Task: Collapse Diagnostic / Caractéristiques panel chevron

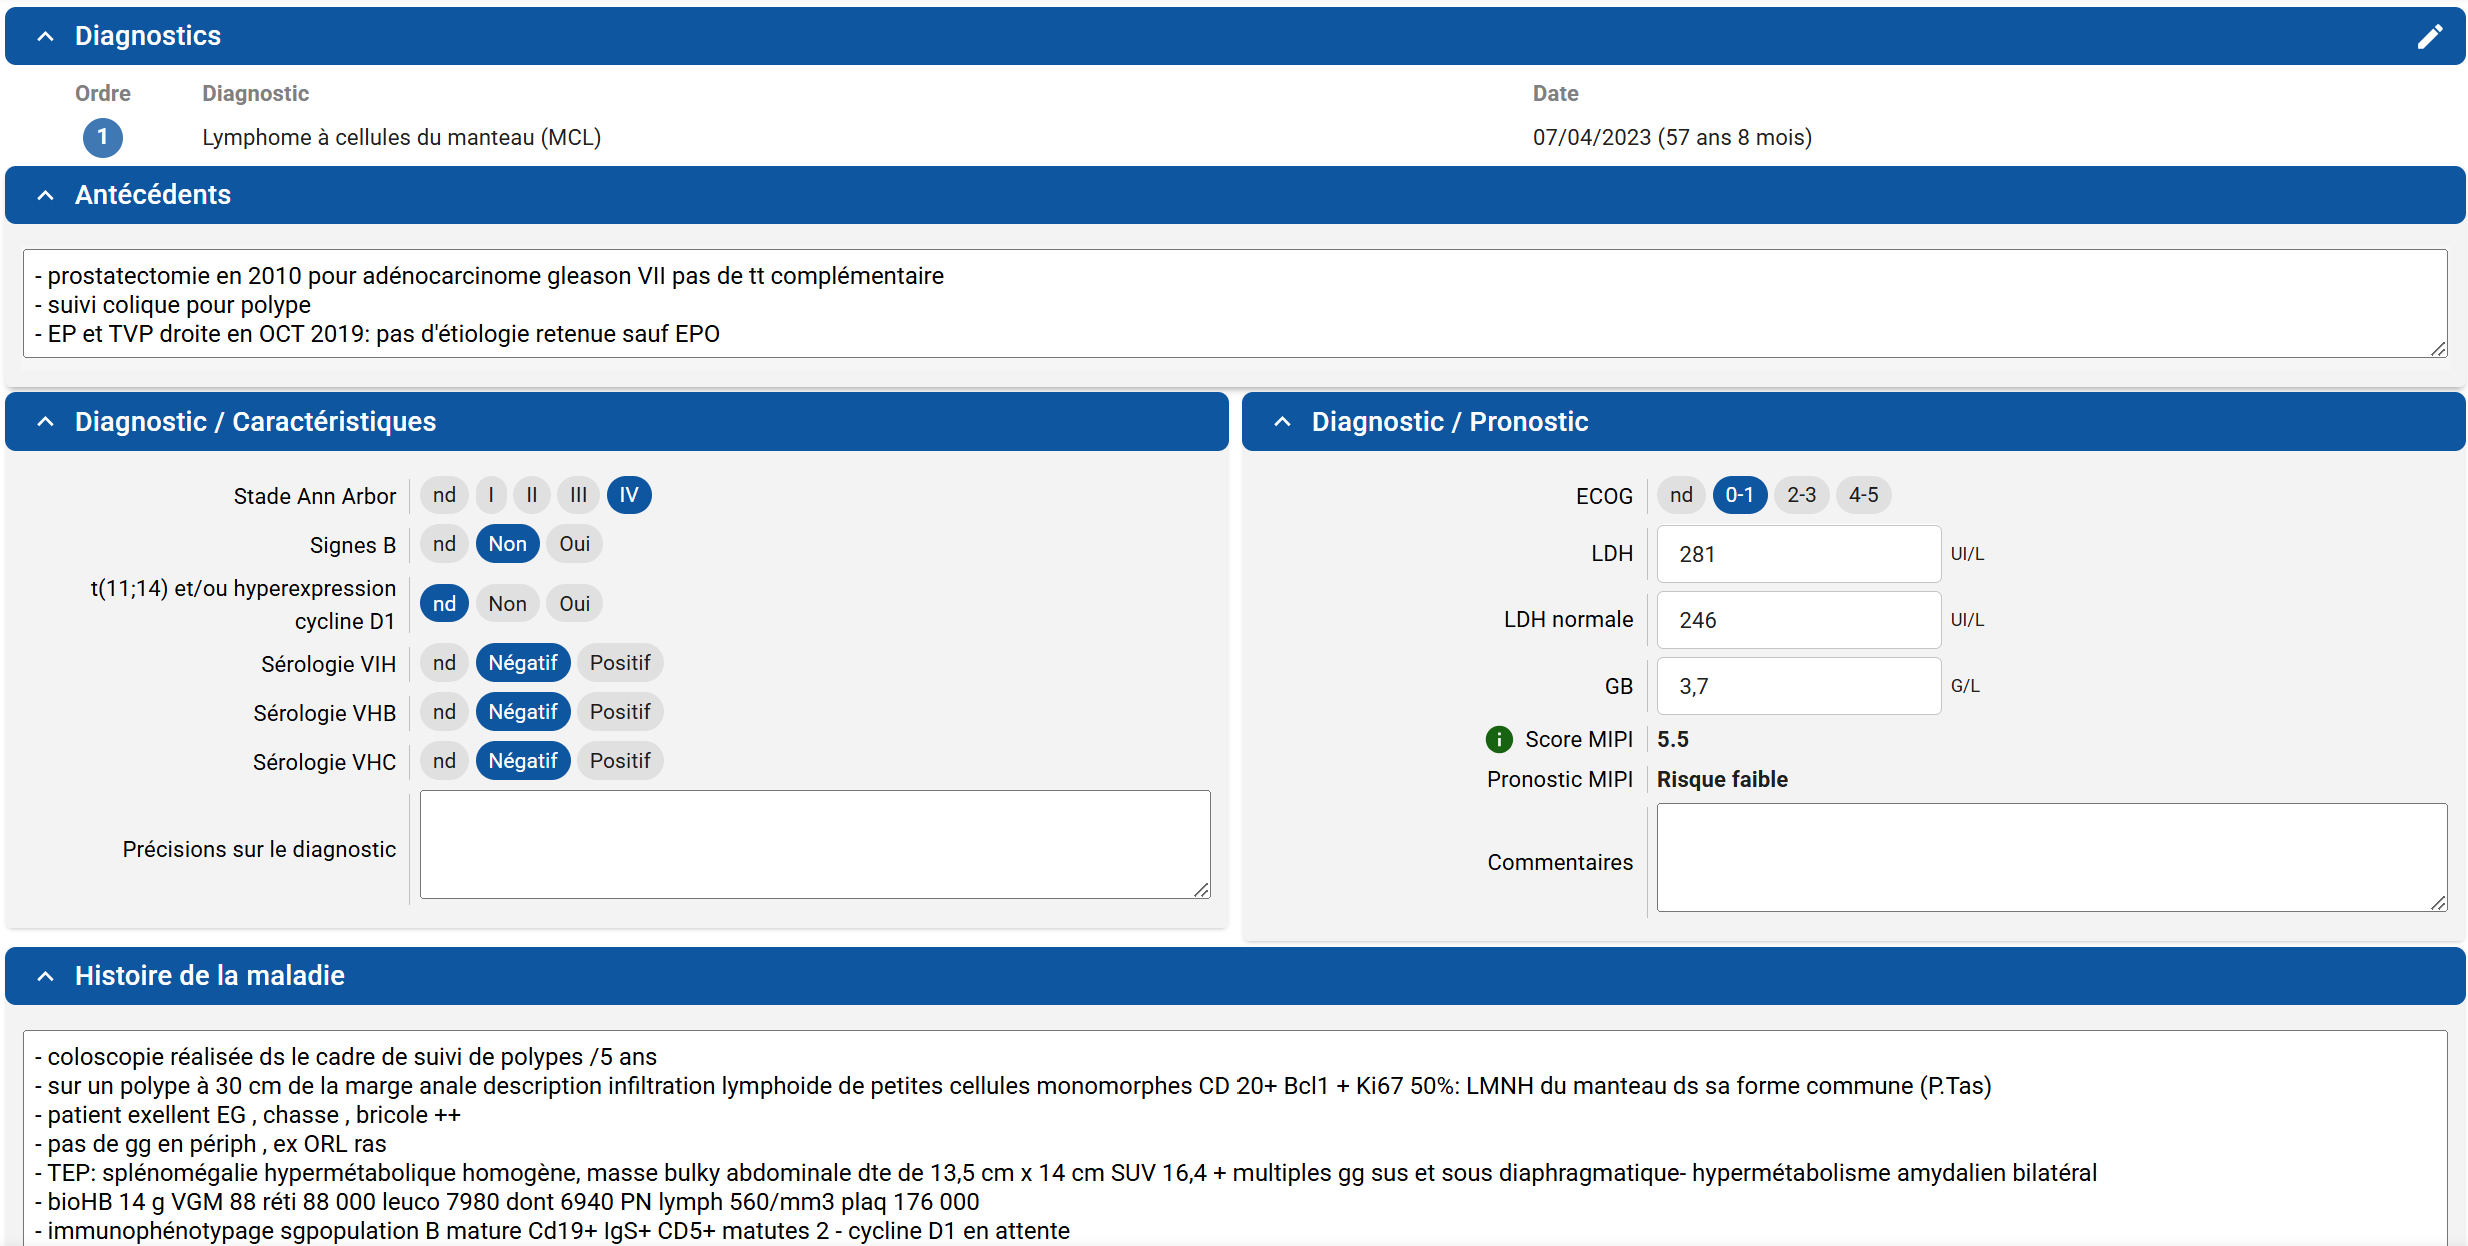Action: (45, 422)
